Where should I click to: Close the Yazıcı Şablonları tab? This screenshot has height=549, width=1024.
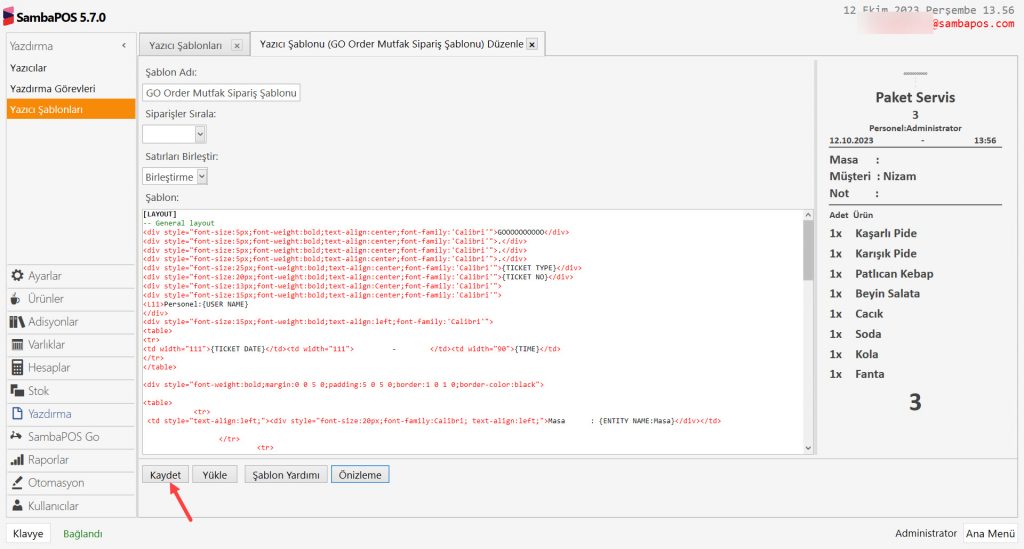click(237, 45)
